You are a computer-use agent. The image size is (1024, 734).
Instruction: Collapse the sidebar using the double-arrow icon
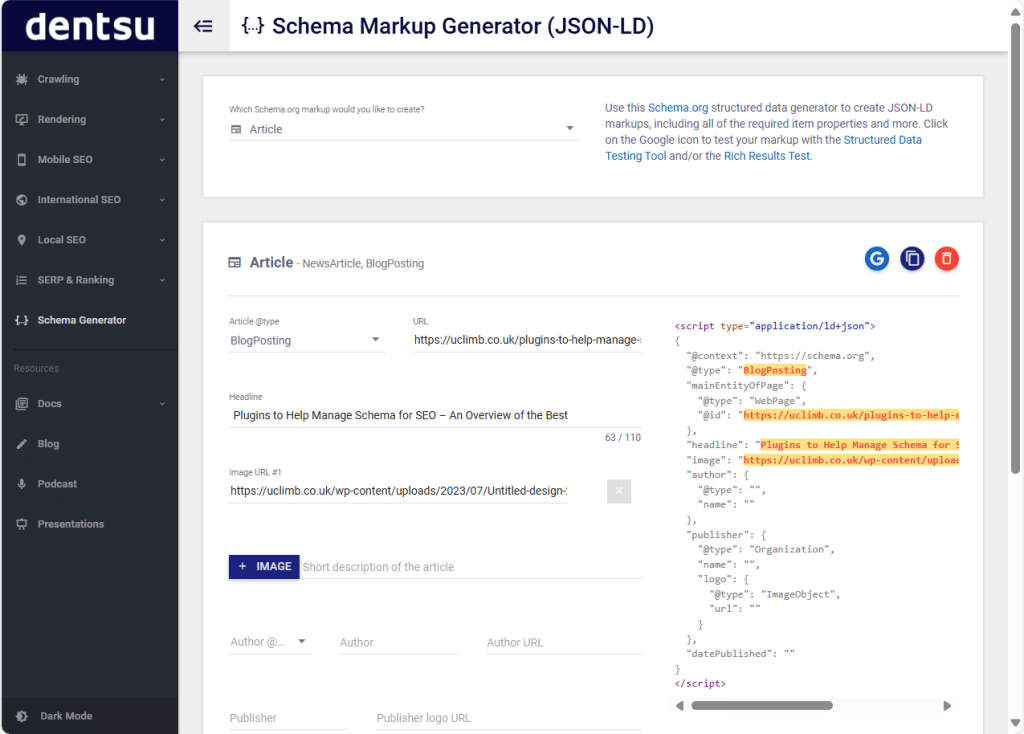click(x=203, y=25)
